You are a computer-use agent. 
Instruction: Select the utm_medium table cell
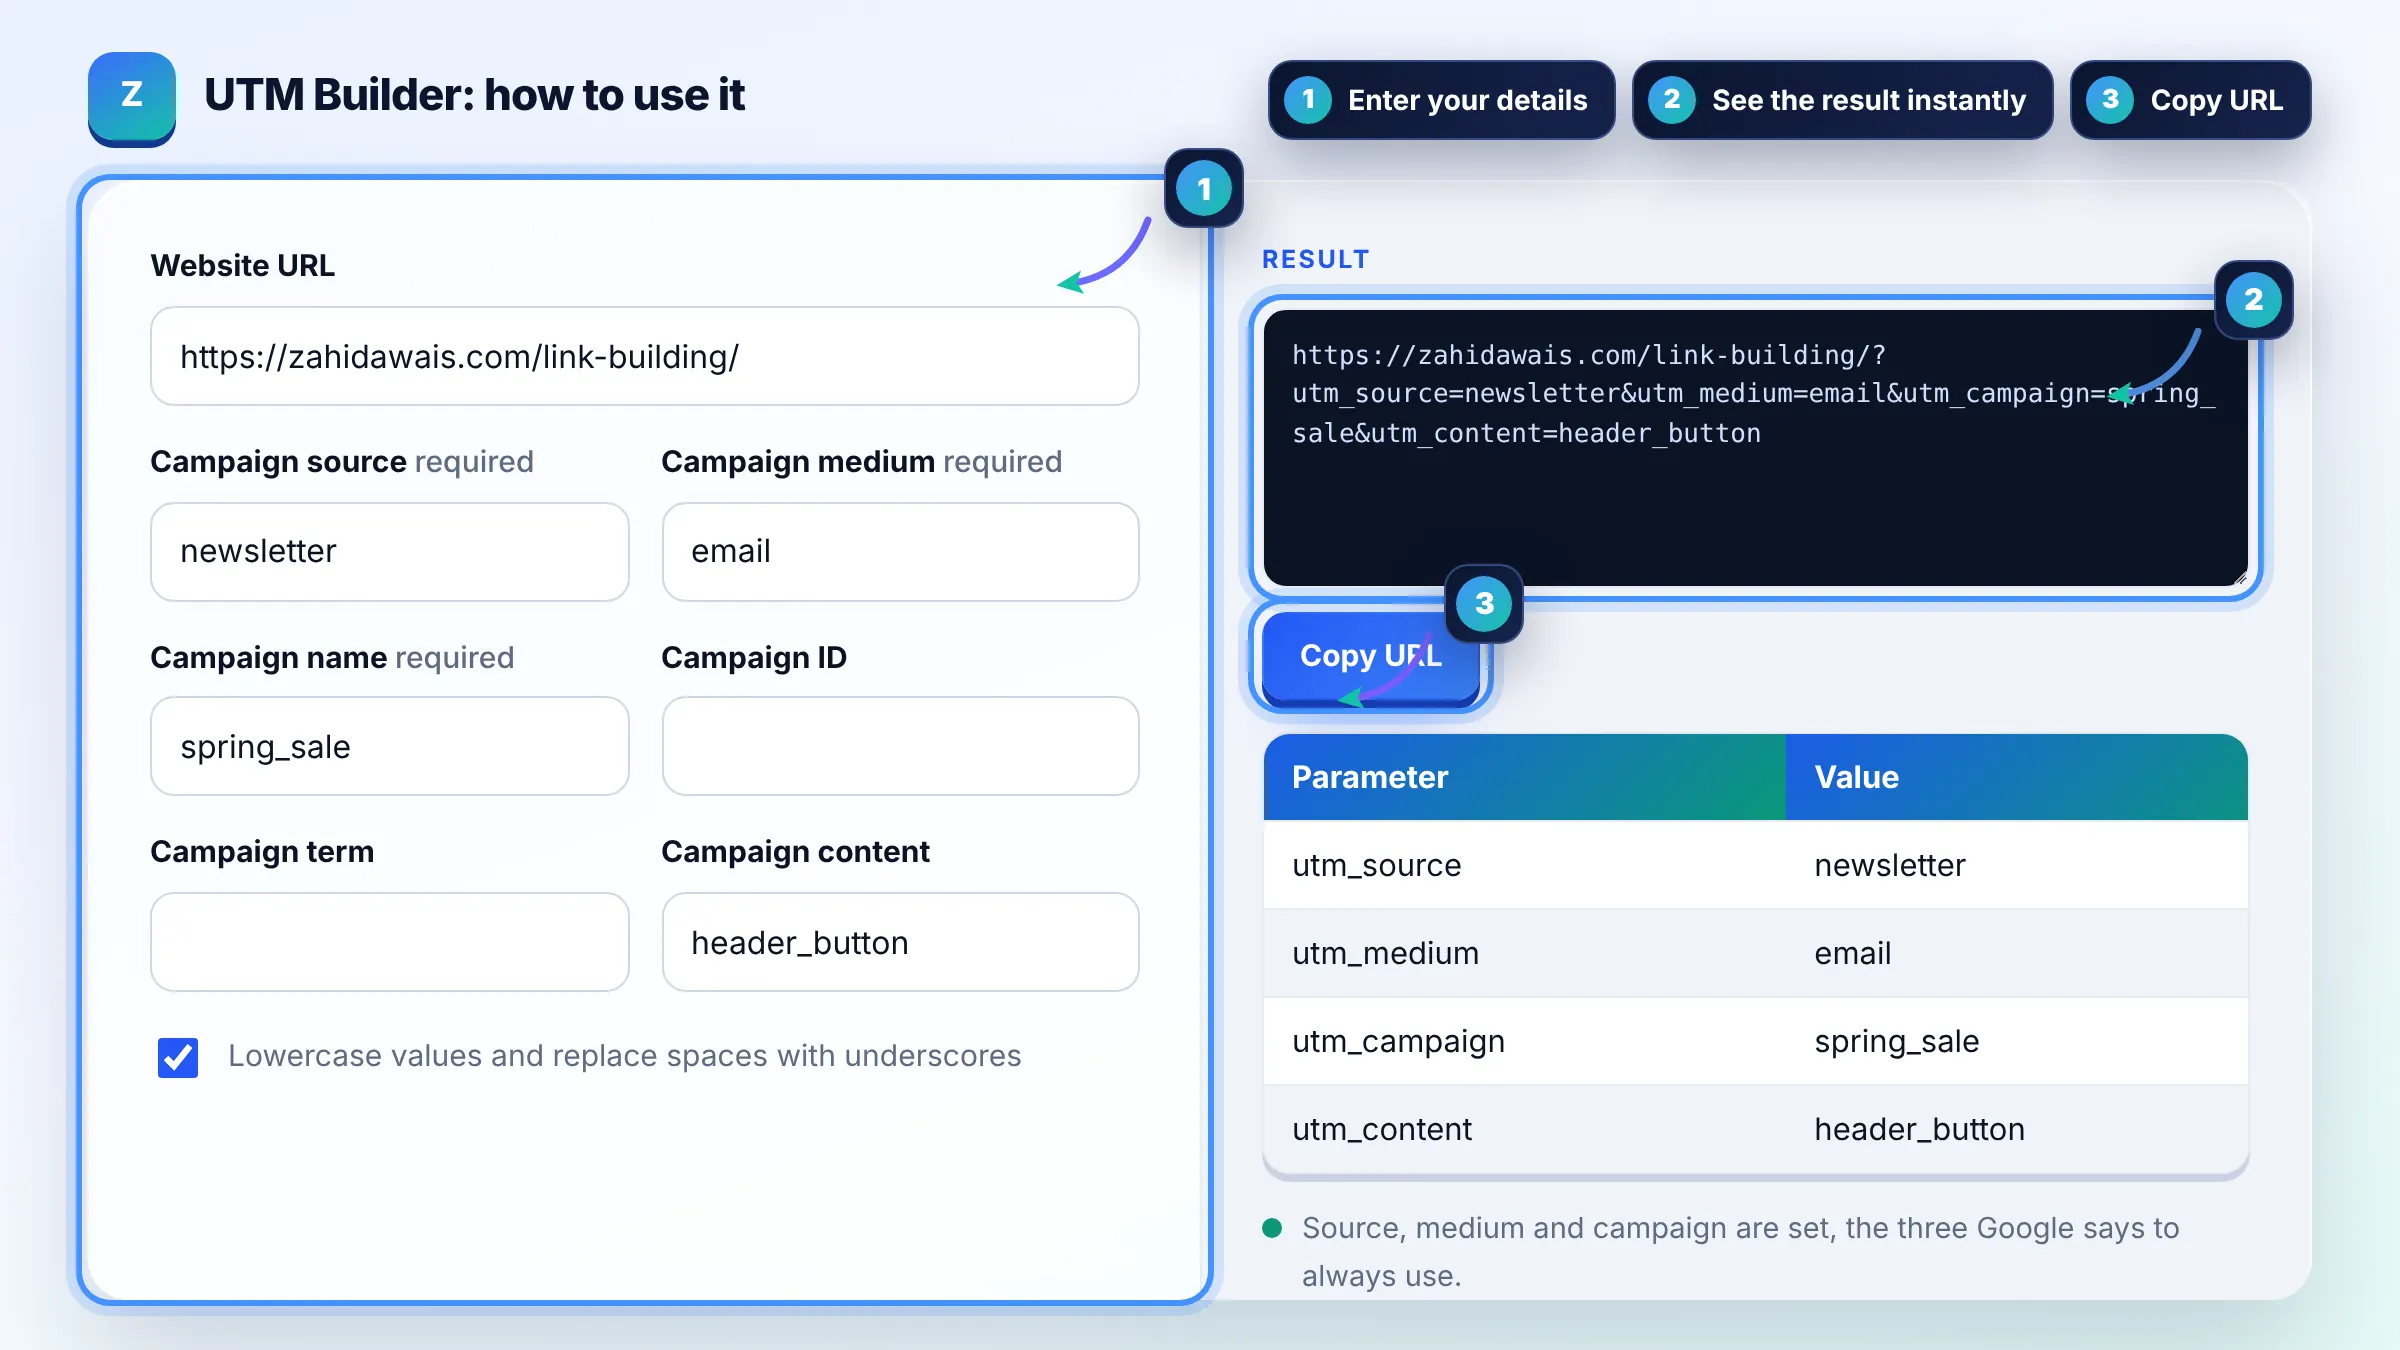[1525, 953]
